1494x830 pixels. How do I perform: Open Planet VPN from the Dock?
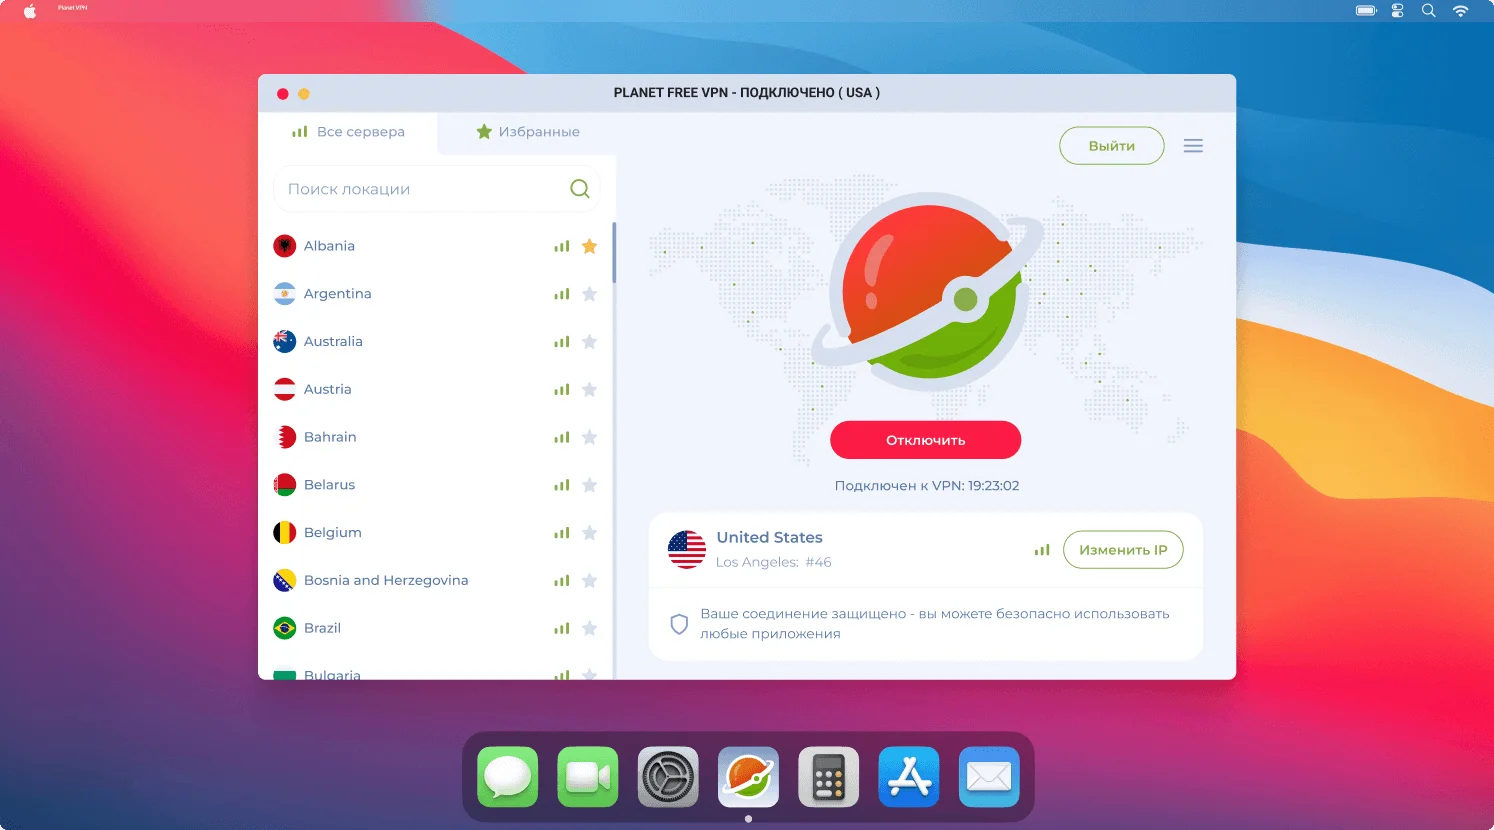click(748, 776)
